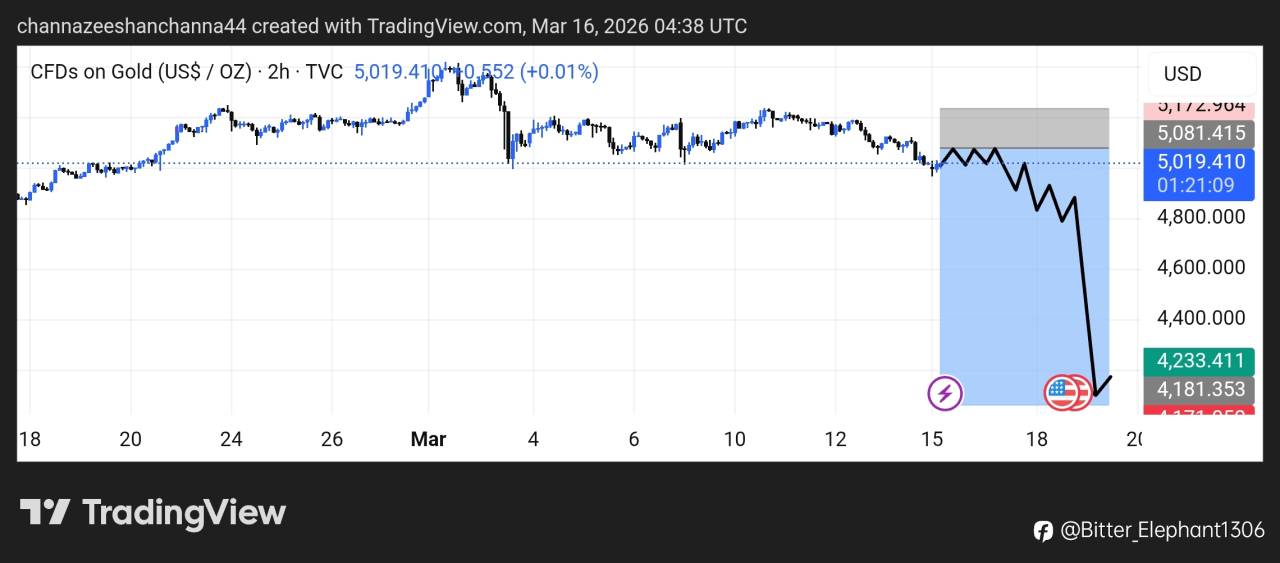The image size is (1280, 563).
Task: Click the TradingView logo icon
Action: [45, 513]
